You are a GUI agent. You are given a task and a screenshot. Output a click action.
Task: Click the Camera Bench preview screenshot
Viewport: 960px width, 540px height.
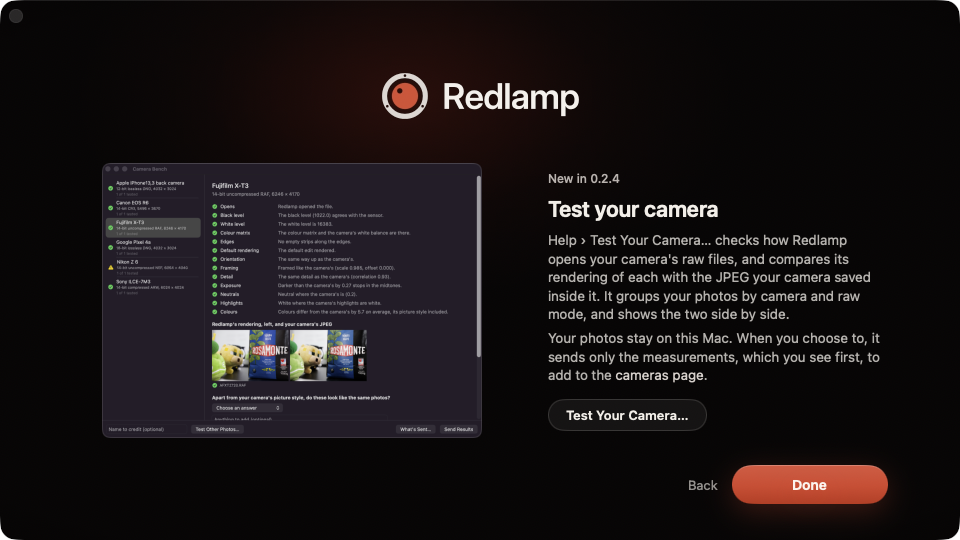[x=292, y=300]
